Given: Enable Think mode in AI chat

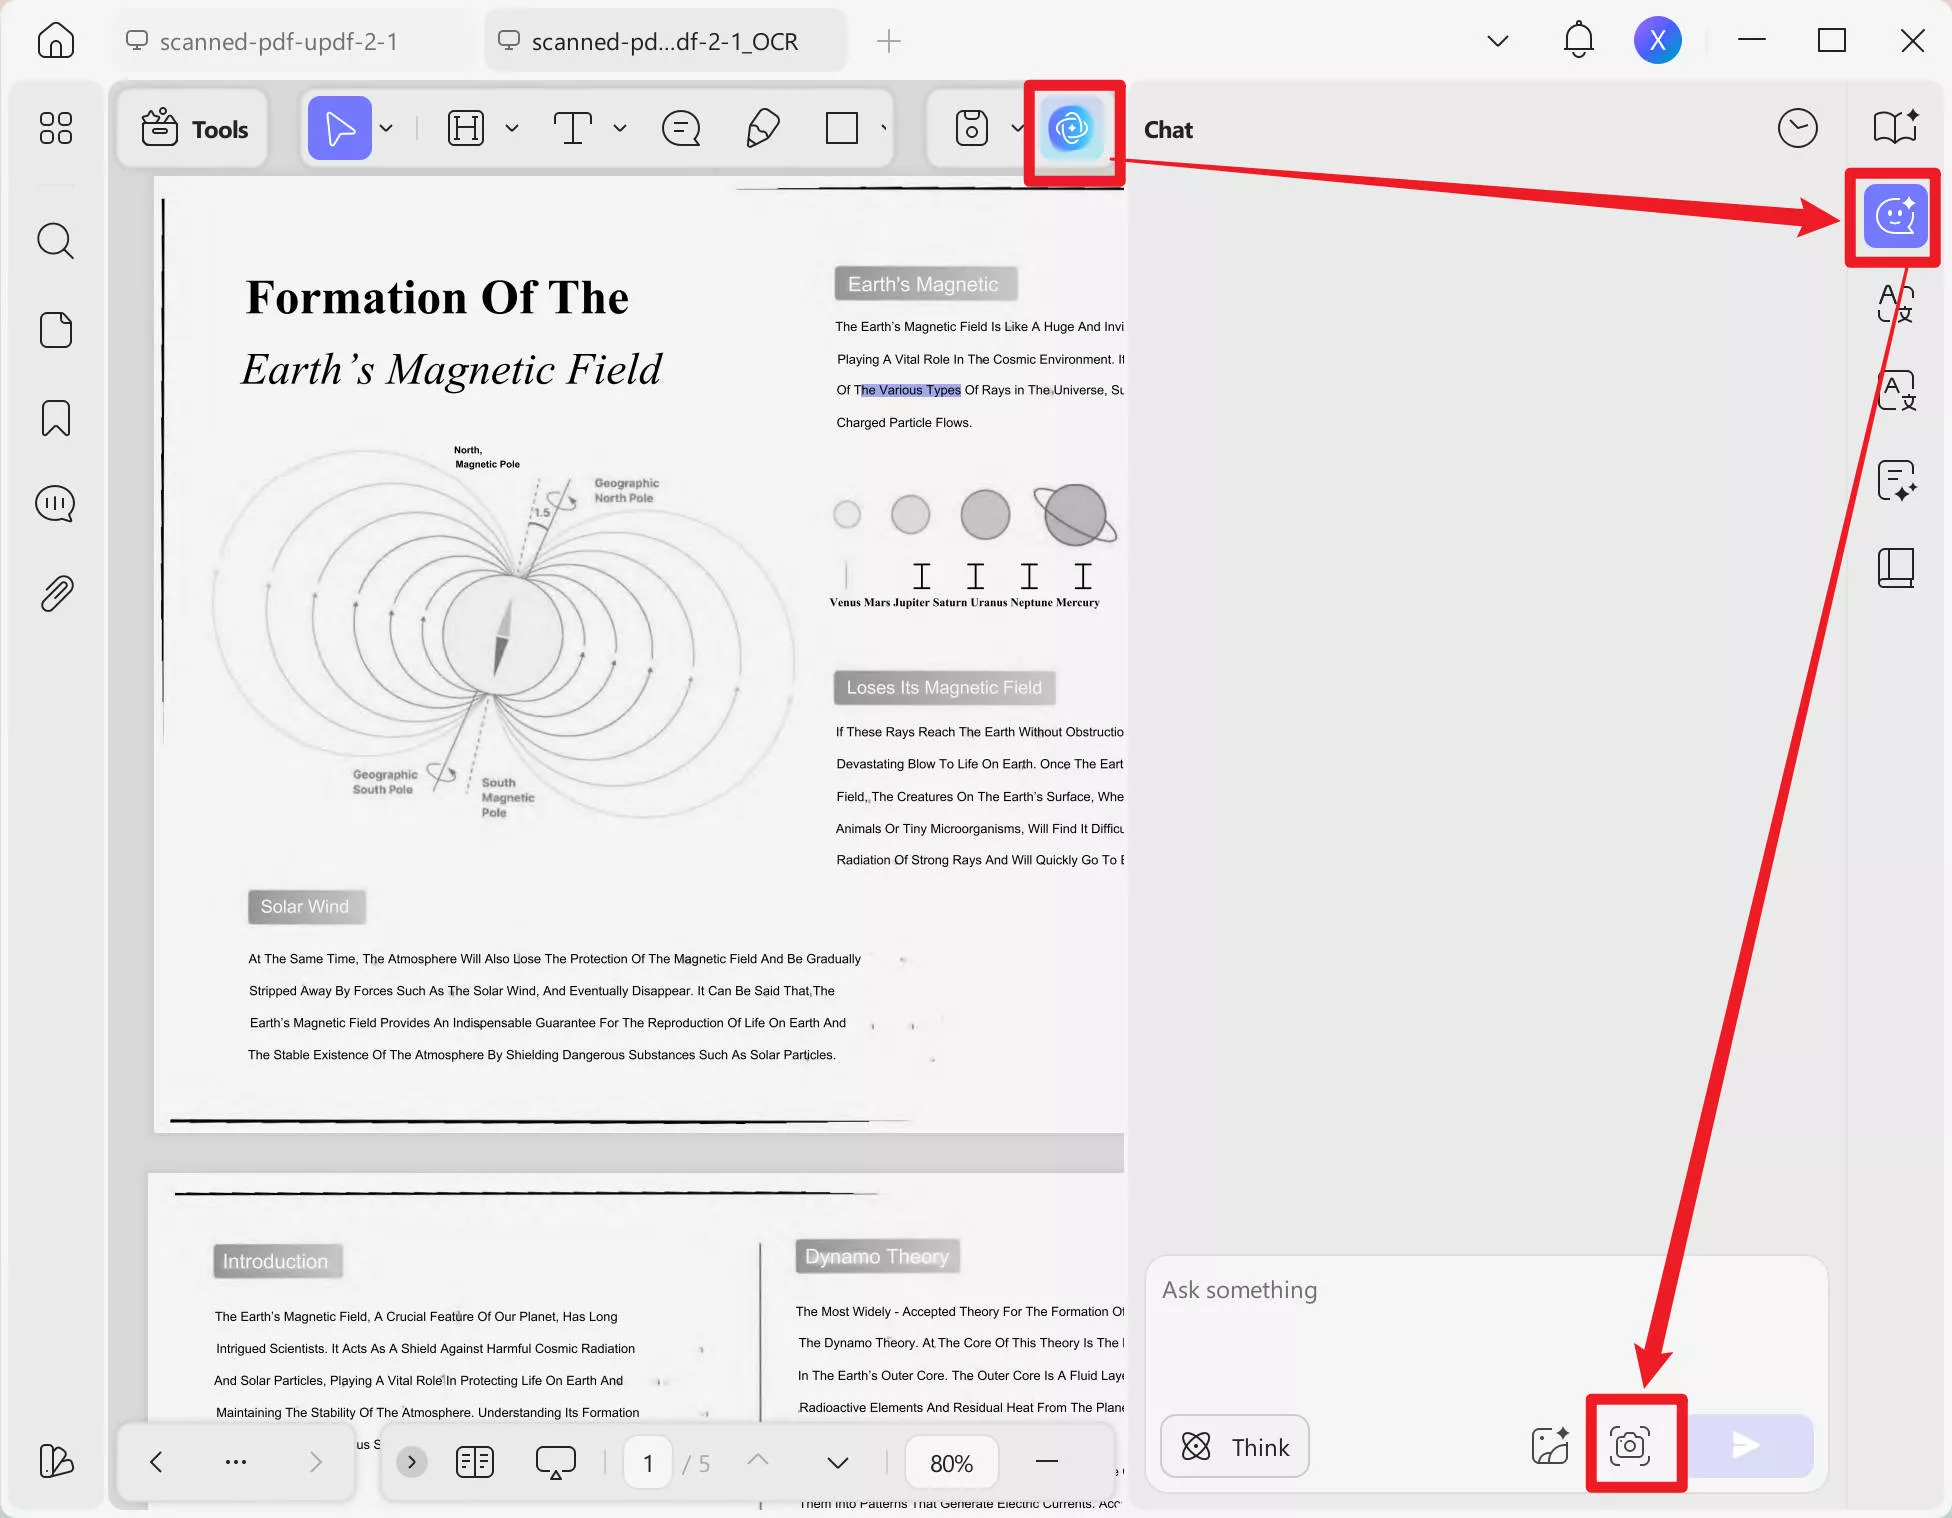Looking at the screenshot, I should click(1234, 1446).
